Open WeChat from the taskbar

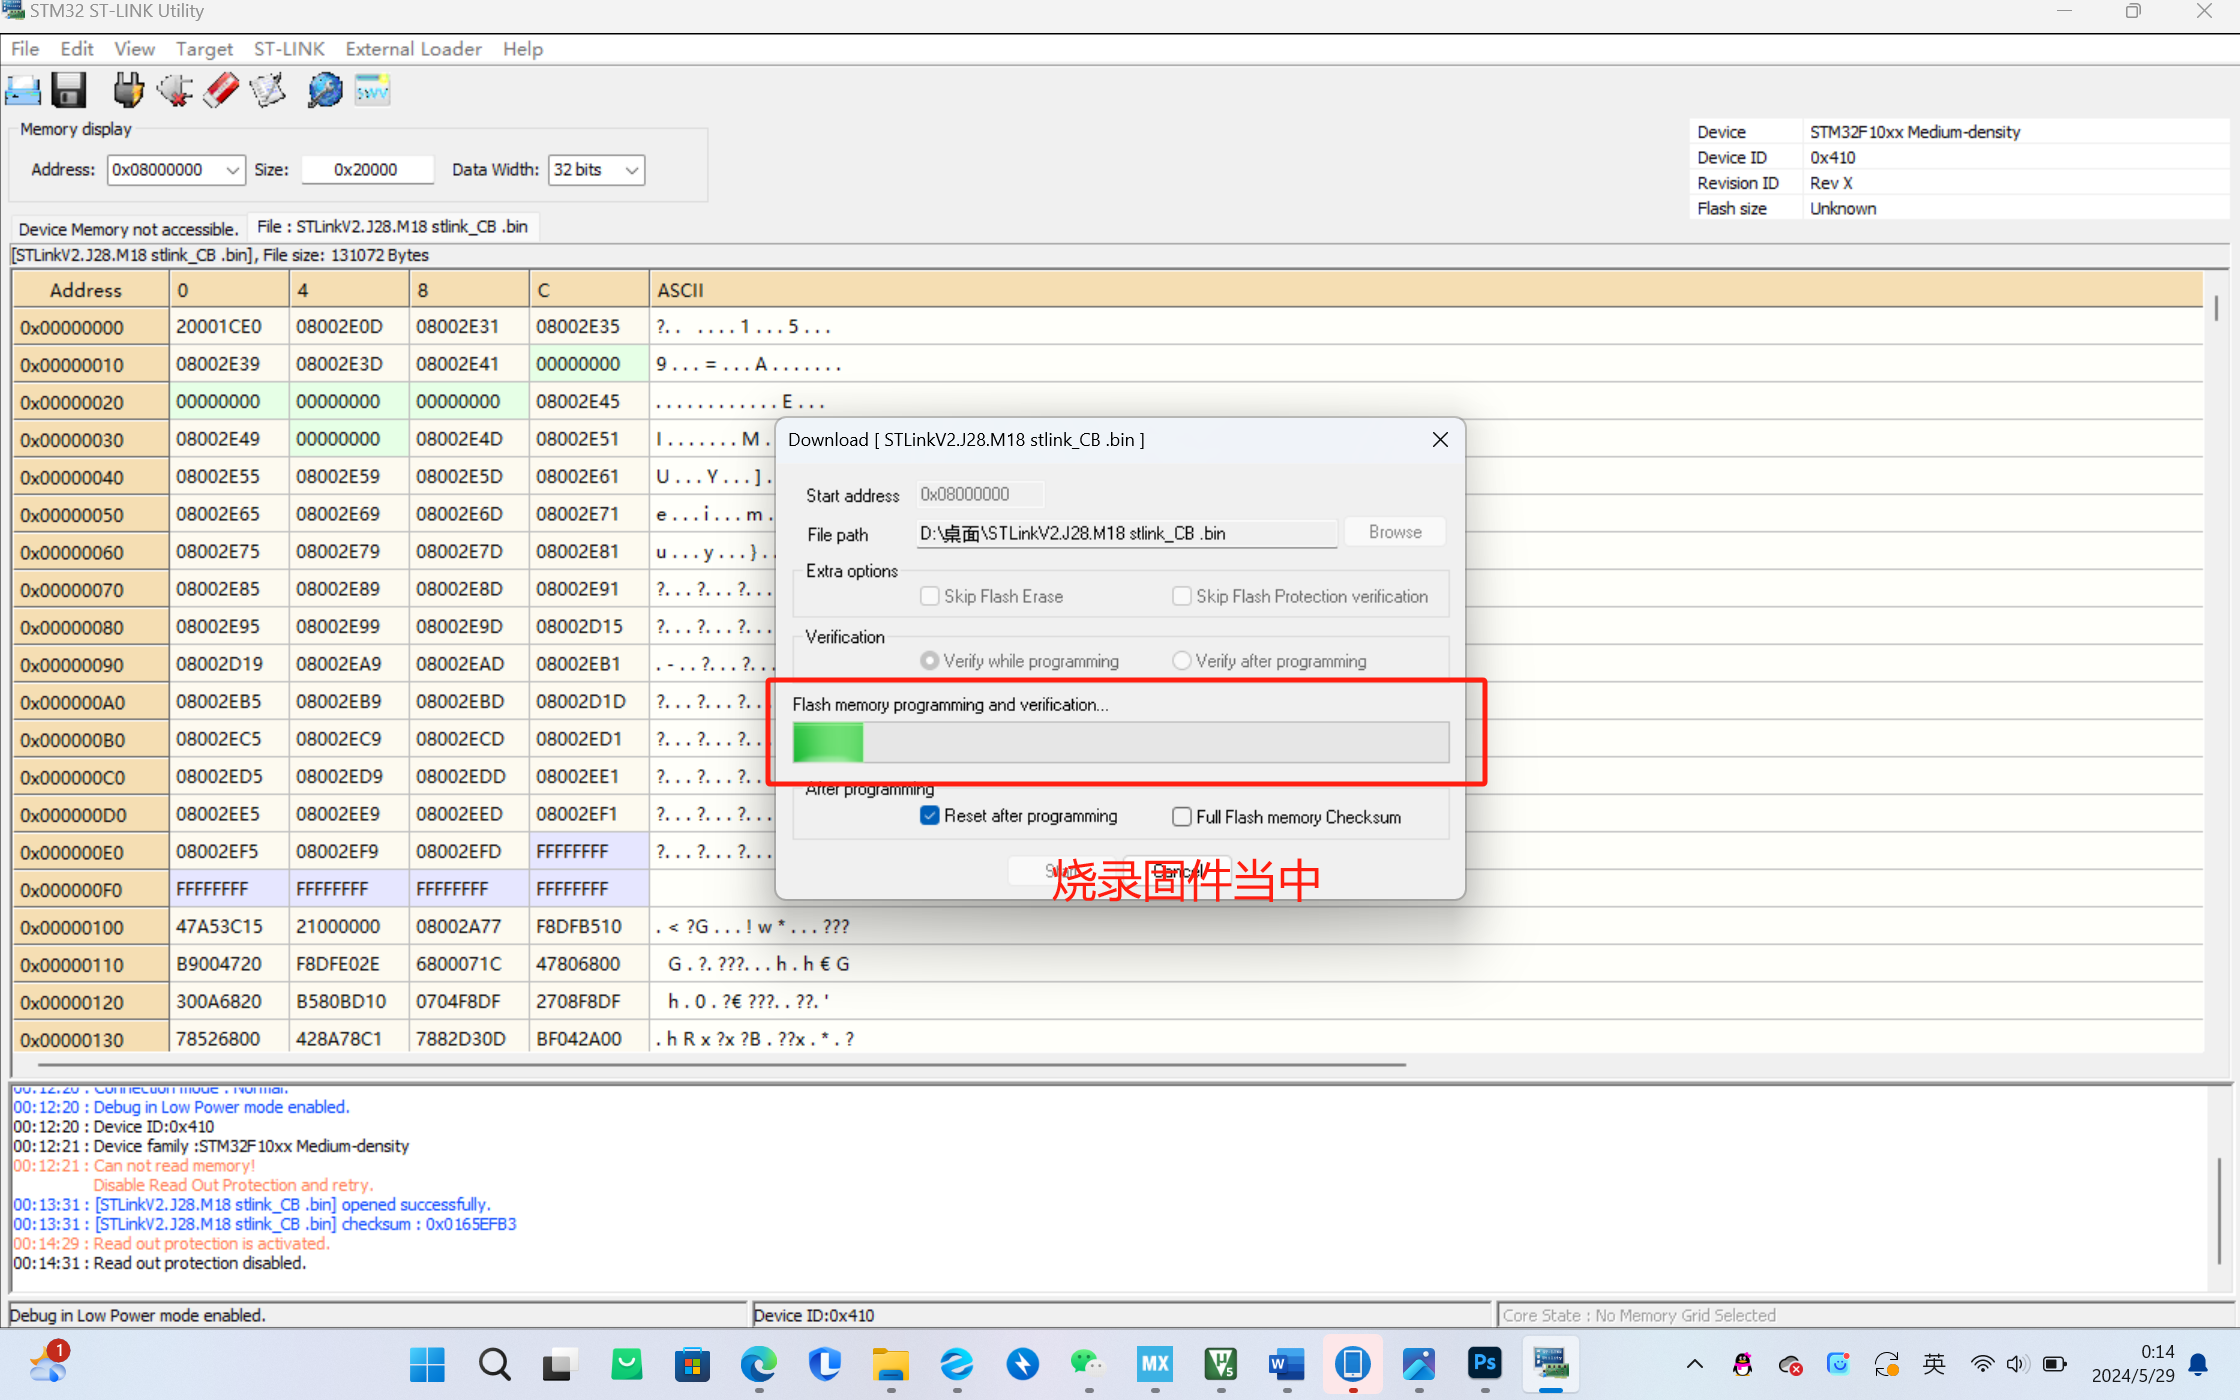1088,1364
